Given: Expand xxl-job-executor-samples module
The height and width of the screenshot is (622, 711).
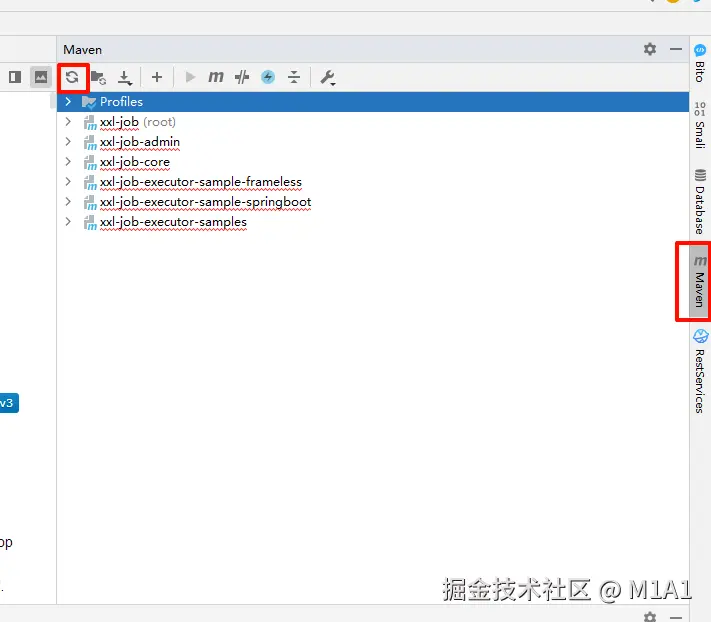Looking at the screenshot, I should 68,222.
